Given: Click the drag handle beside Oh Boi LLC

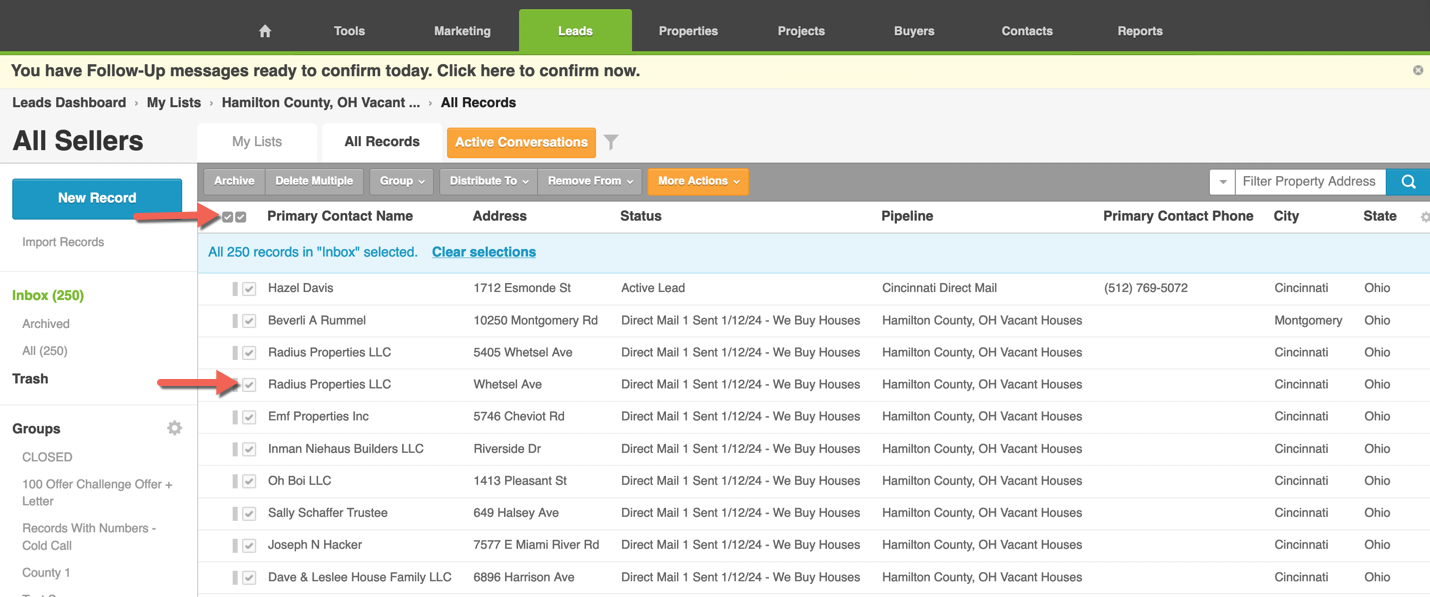Looking at the screenshot, I should pyautogui.click(x=235, y=481).
